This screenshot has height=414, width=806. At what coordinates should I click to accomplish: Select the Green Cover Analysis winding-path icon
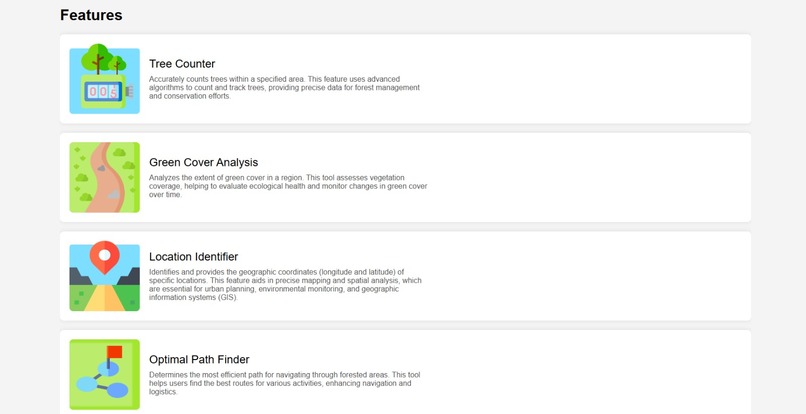104,177
